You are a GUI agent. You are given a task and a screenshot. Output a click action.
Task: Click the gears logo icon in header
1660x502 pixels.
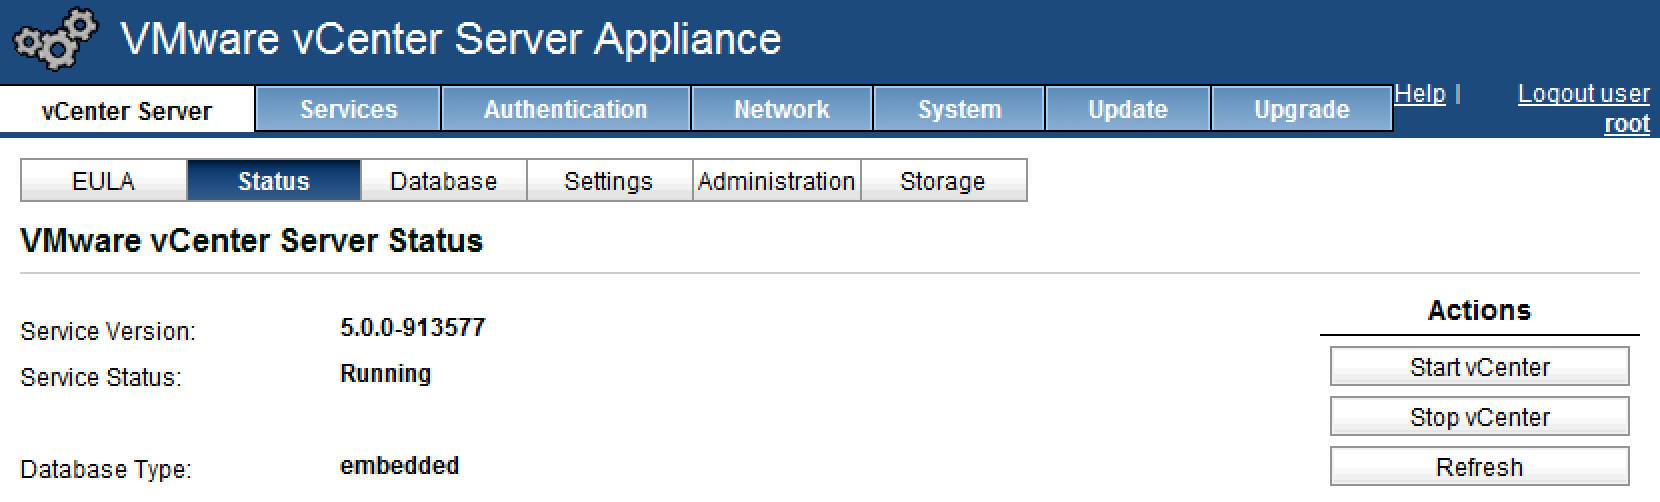56,40
